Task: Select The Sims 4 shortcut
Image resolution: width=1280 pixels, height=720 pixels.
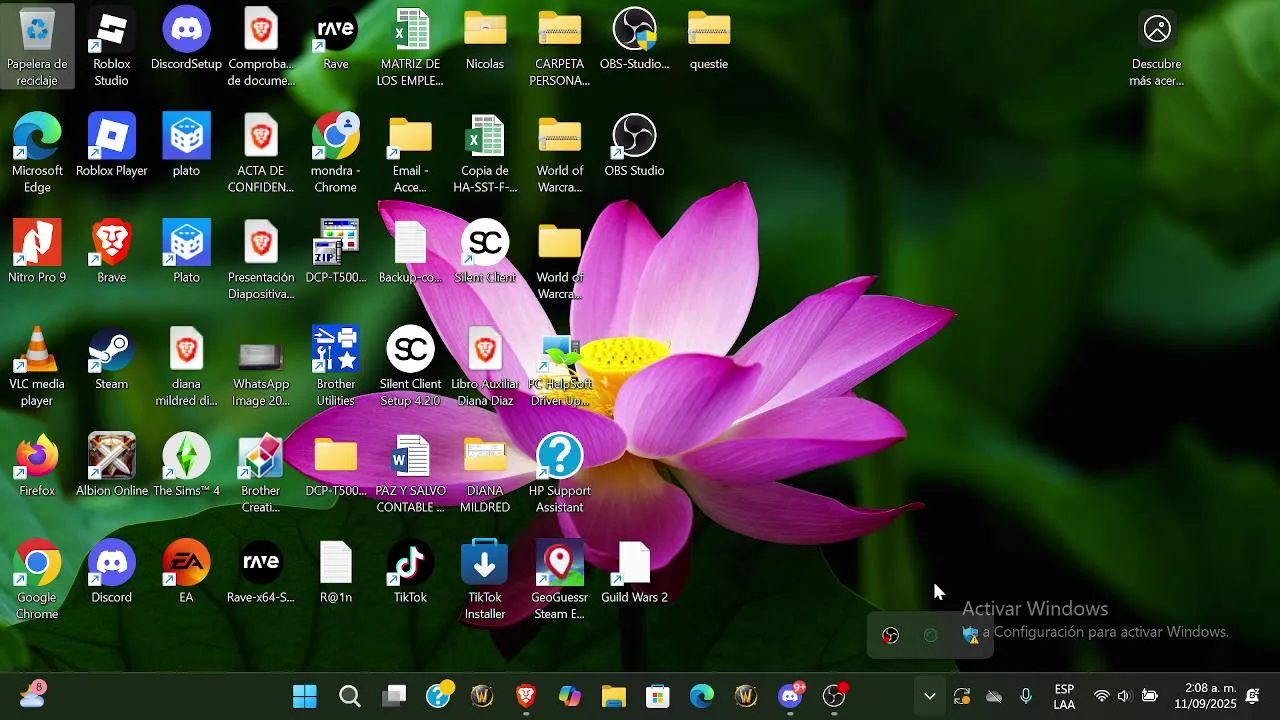Action: click(186, 467)
